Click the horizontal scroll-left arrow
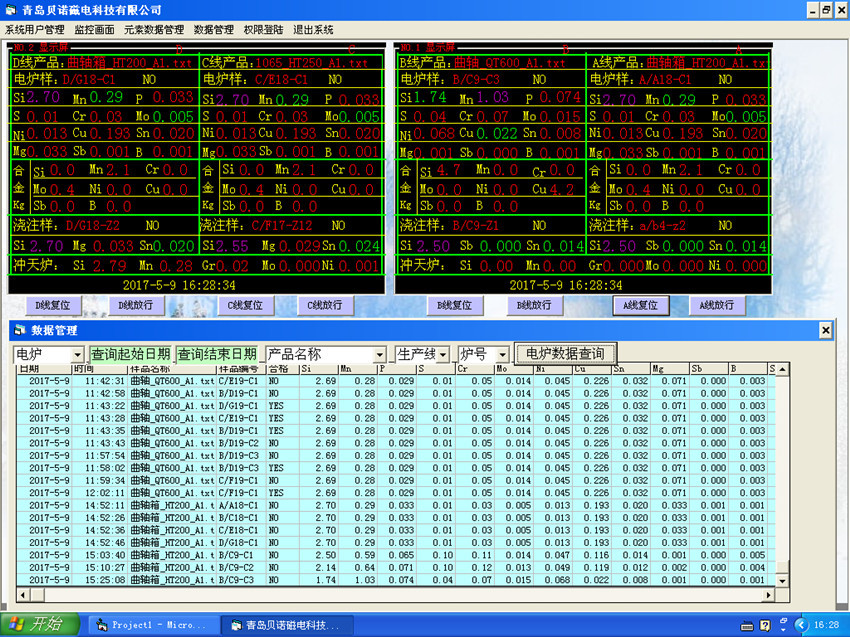Screen dimensions: 850x637 pos(22,595)
